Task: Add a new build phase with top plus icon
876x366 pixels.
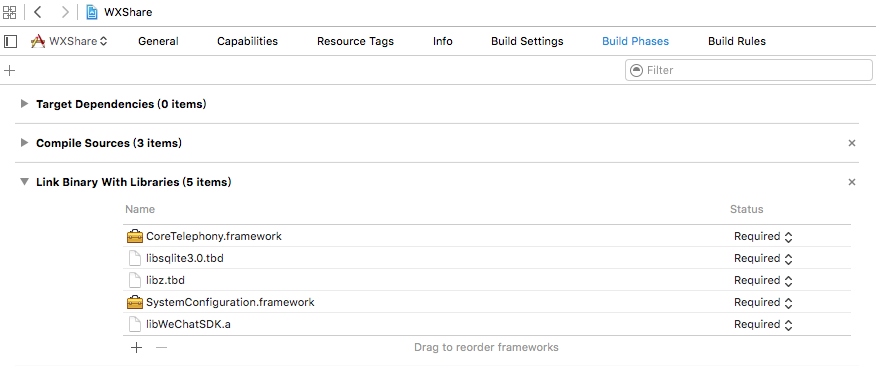Action: coord(9,70)
